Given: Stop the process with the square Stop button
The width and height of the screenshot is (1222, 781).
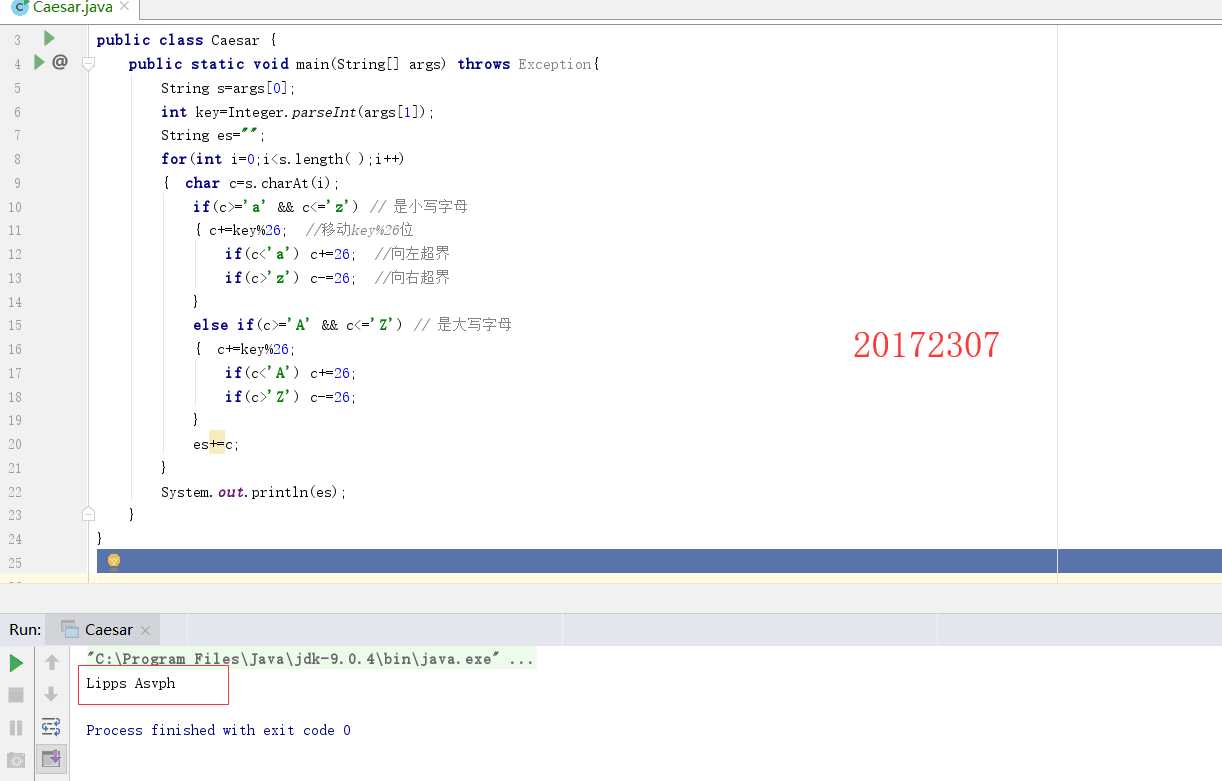Looking at the screenshot, I should (x=16, y=694).
